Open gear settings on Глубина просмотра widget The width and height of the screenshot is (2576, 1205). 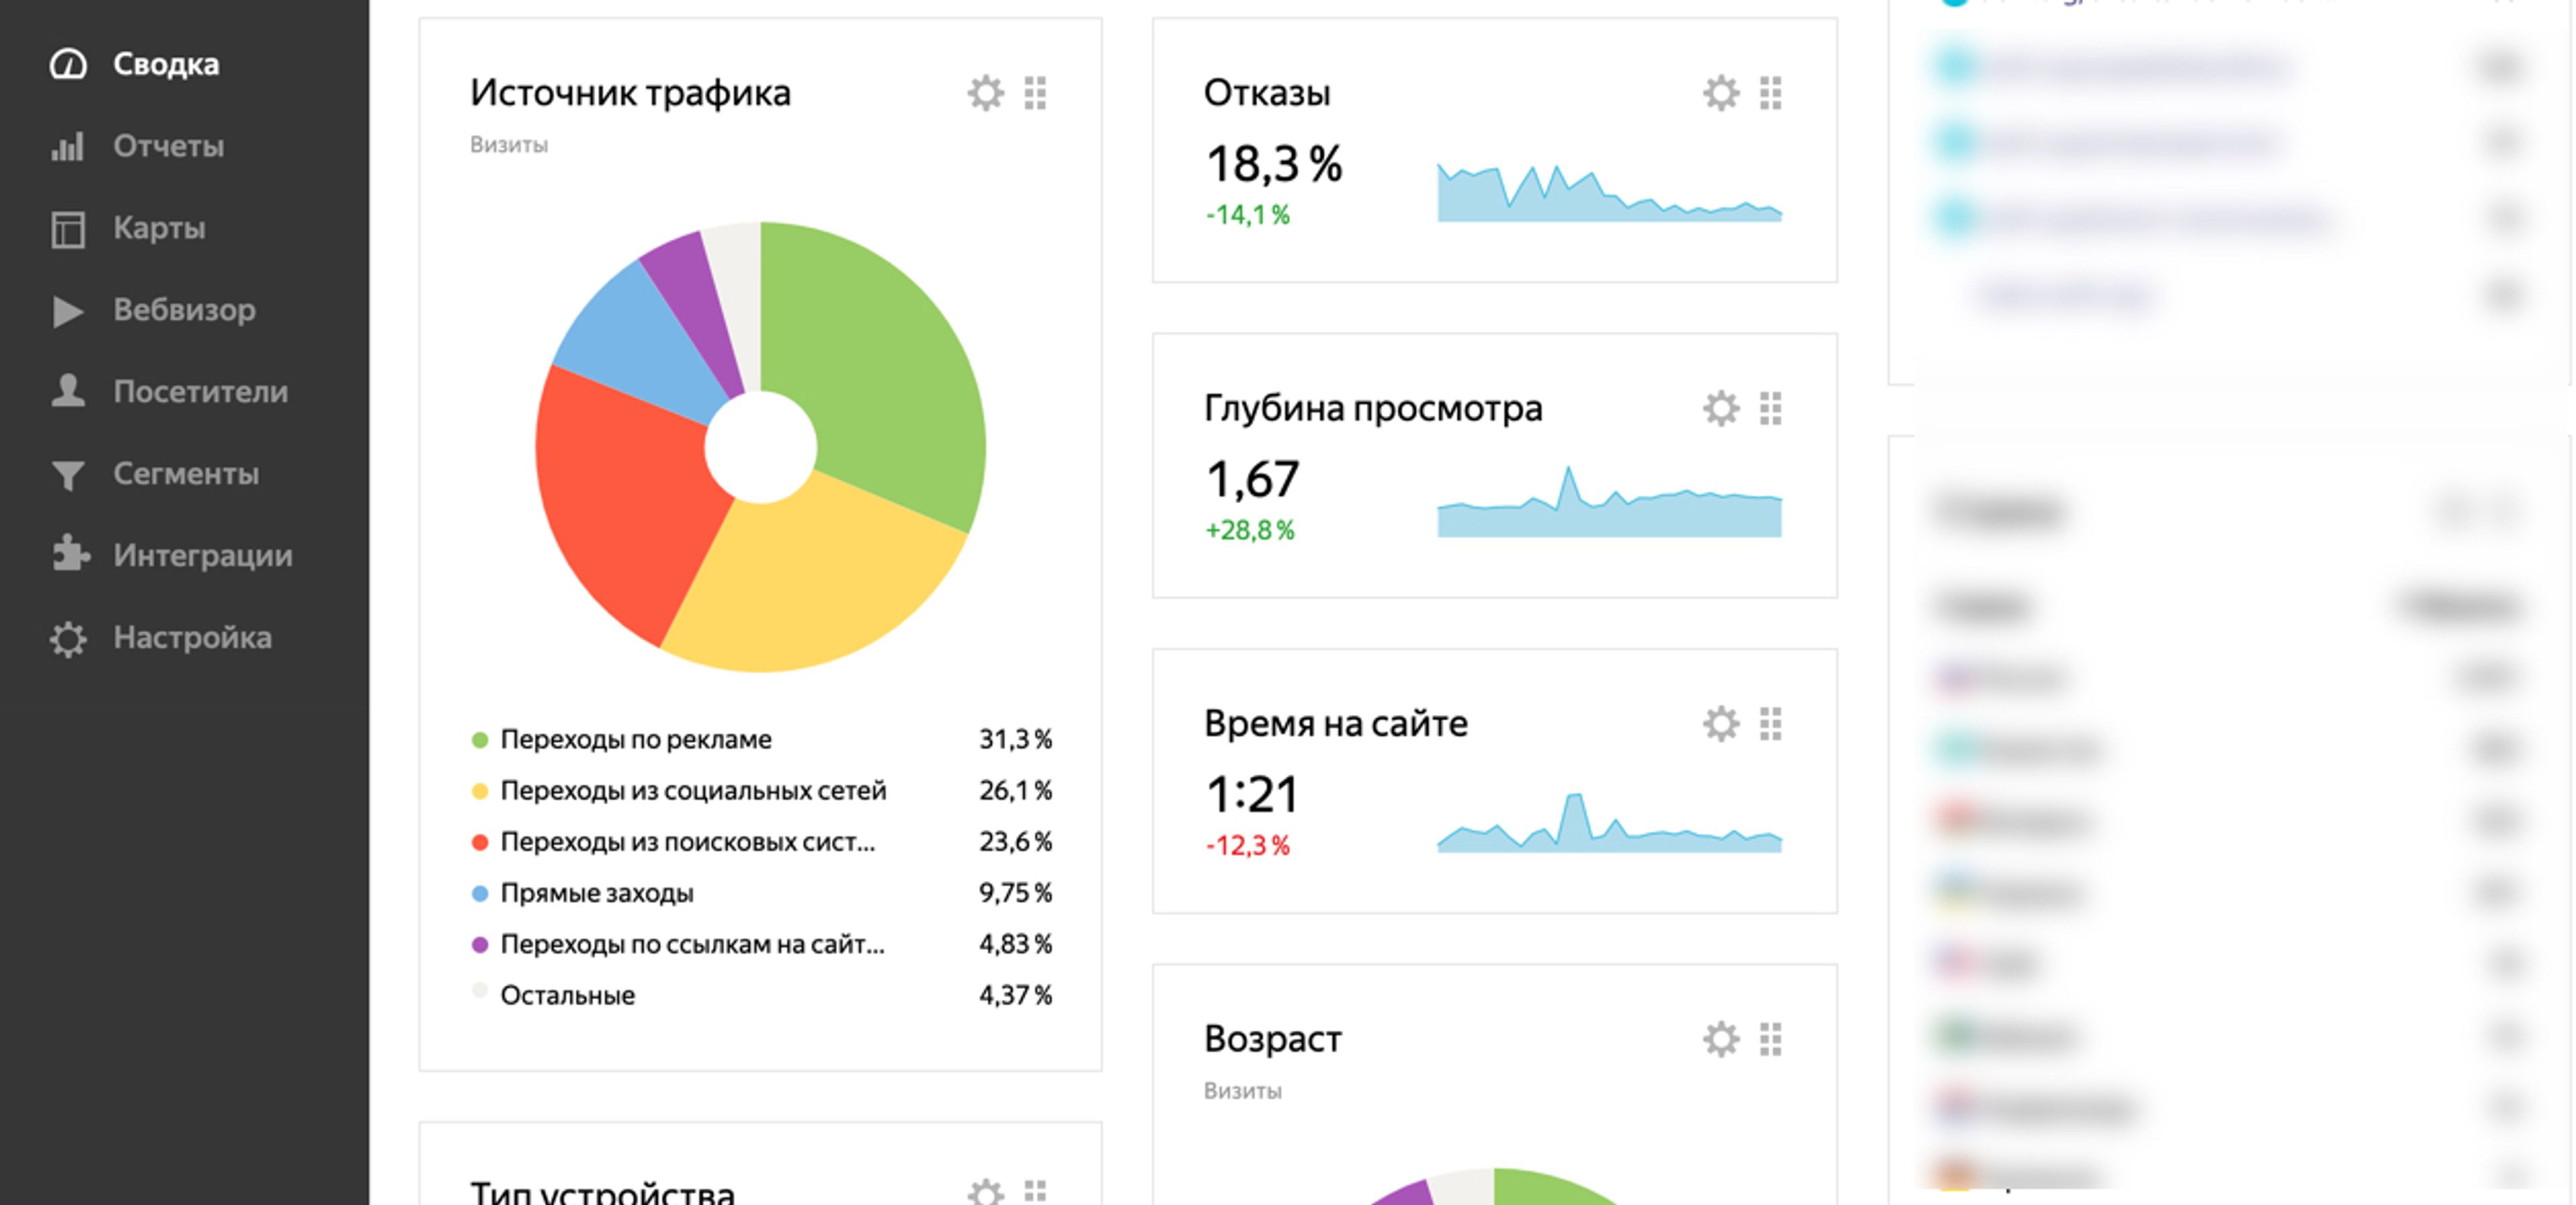[1720, 408]
